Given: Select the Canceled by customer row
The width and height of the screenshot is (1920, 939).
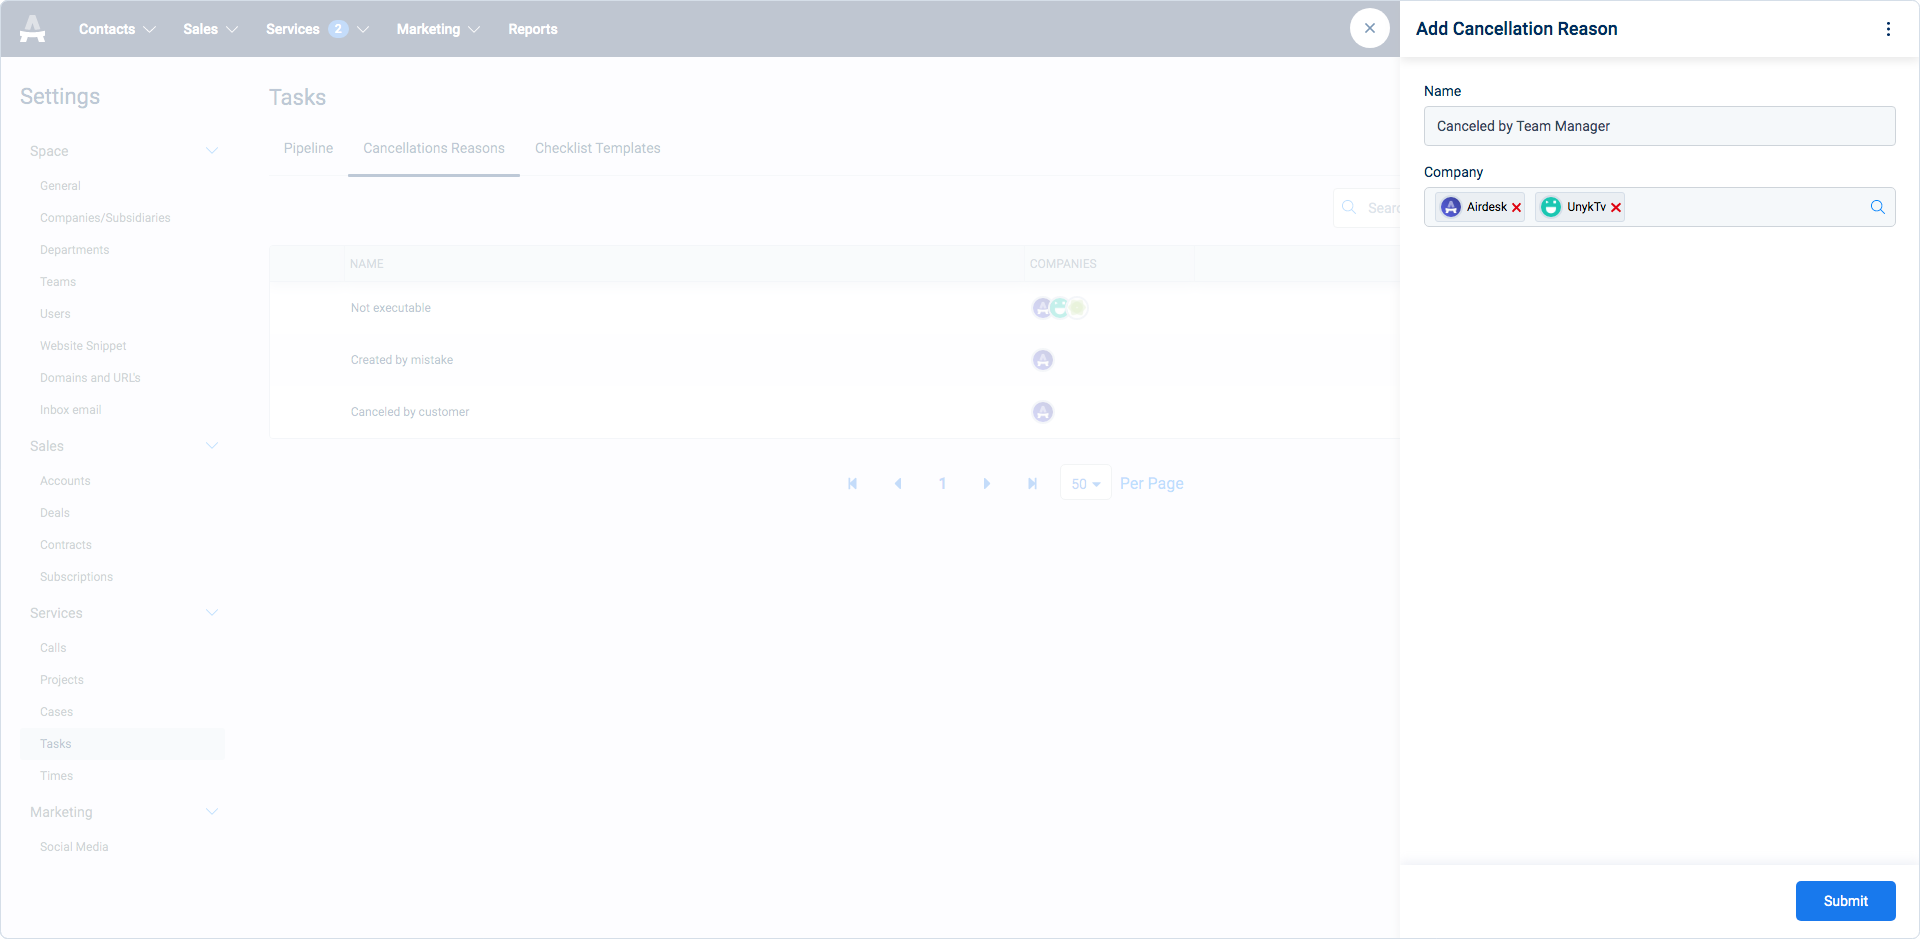Looking at the screenshot, I should tap(834, 412).
